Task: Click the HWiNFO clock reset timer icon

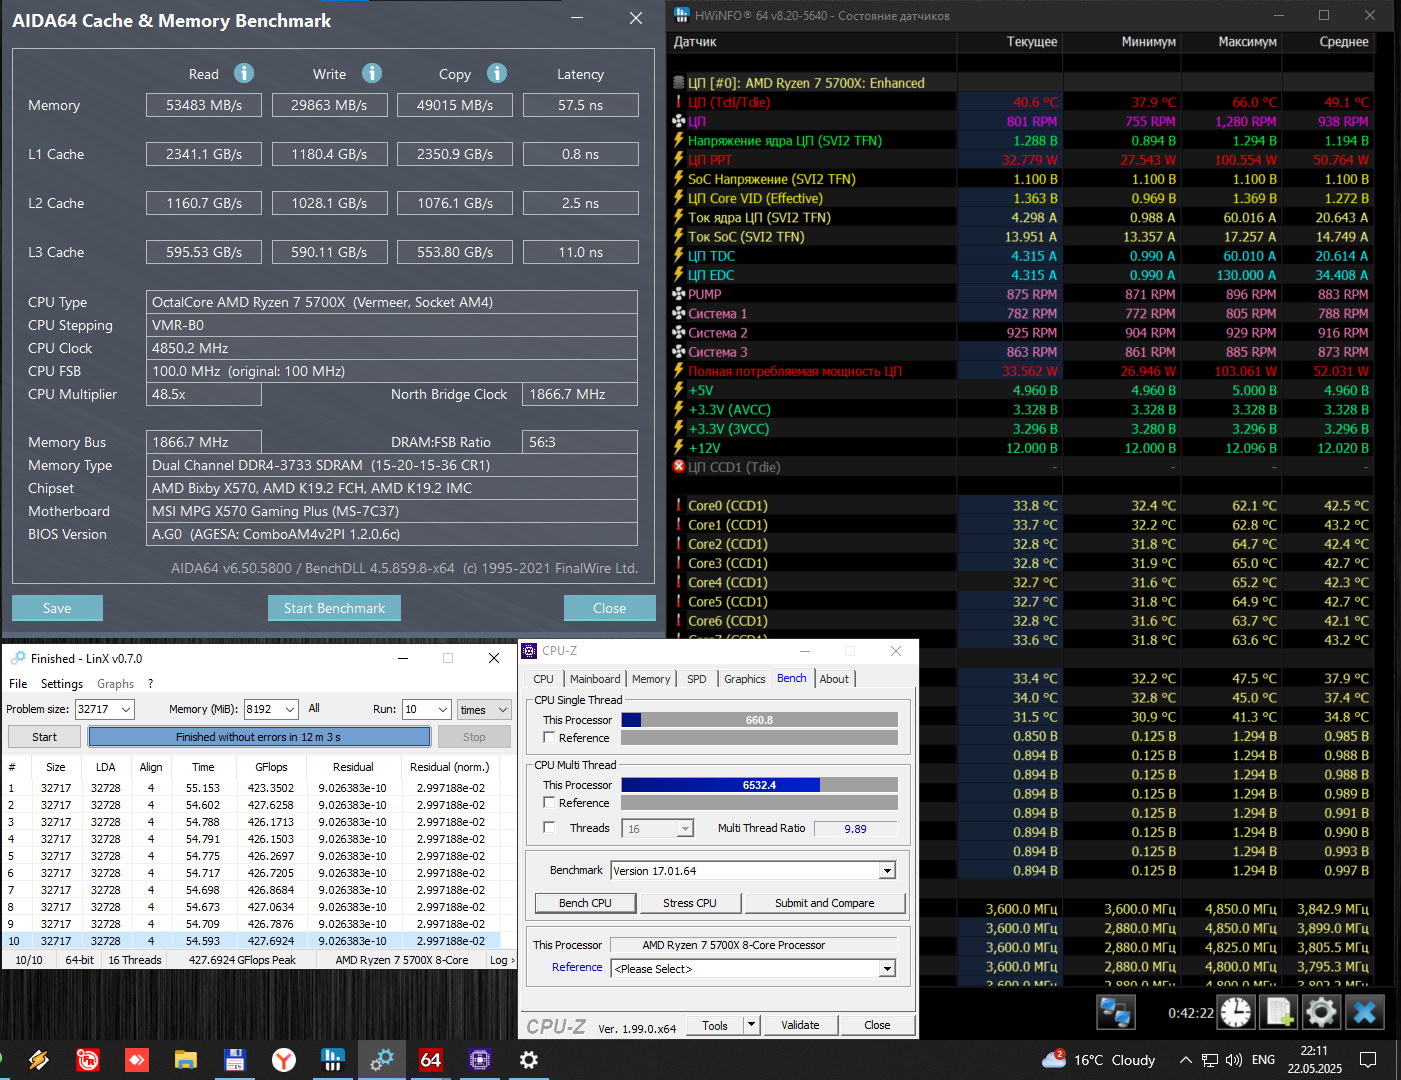Action: point(1236,1012)
